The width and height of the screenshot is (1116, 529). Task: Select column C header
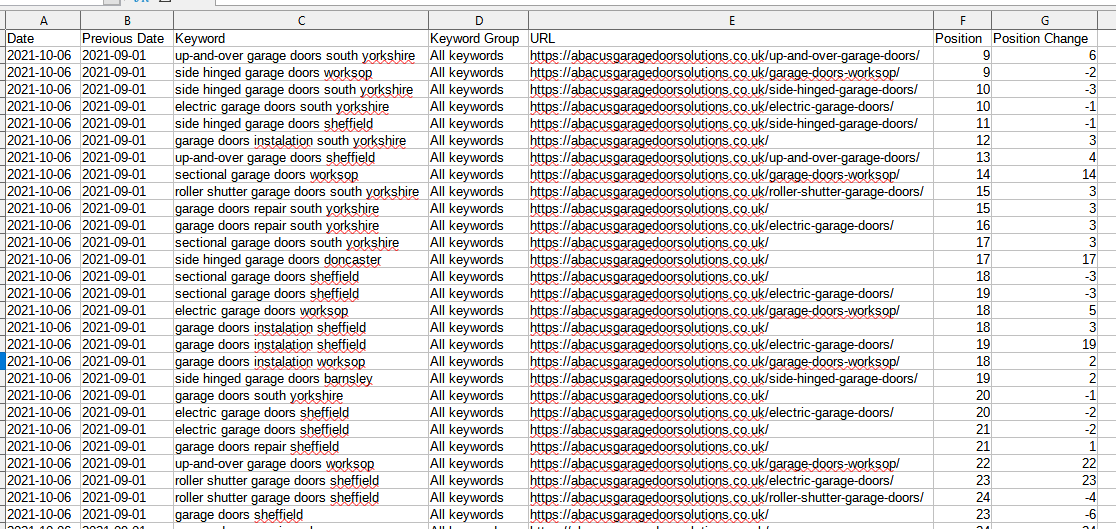tap(301, 21)
